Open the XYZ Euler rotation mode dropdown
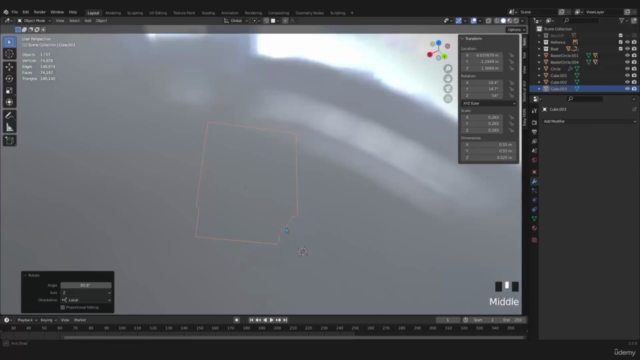The height and width of the screenshot is (360, 640). tap(489, 104)
